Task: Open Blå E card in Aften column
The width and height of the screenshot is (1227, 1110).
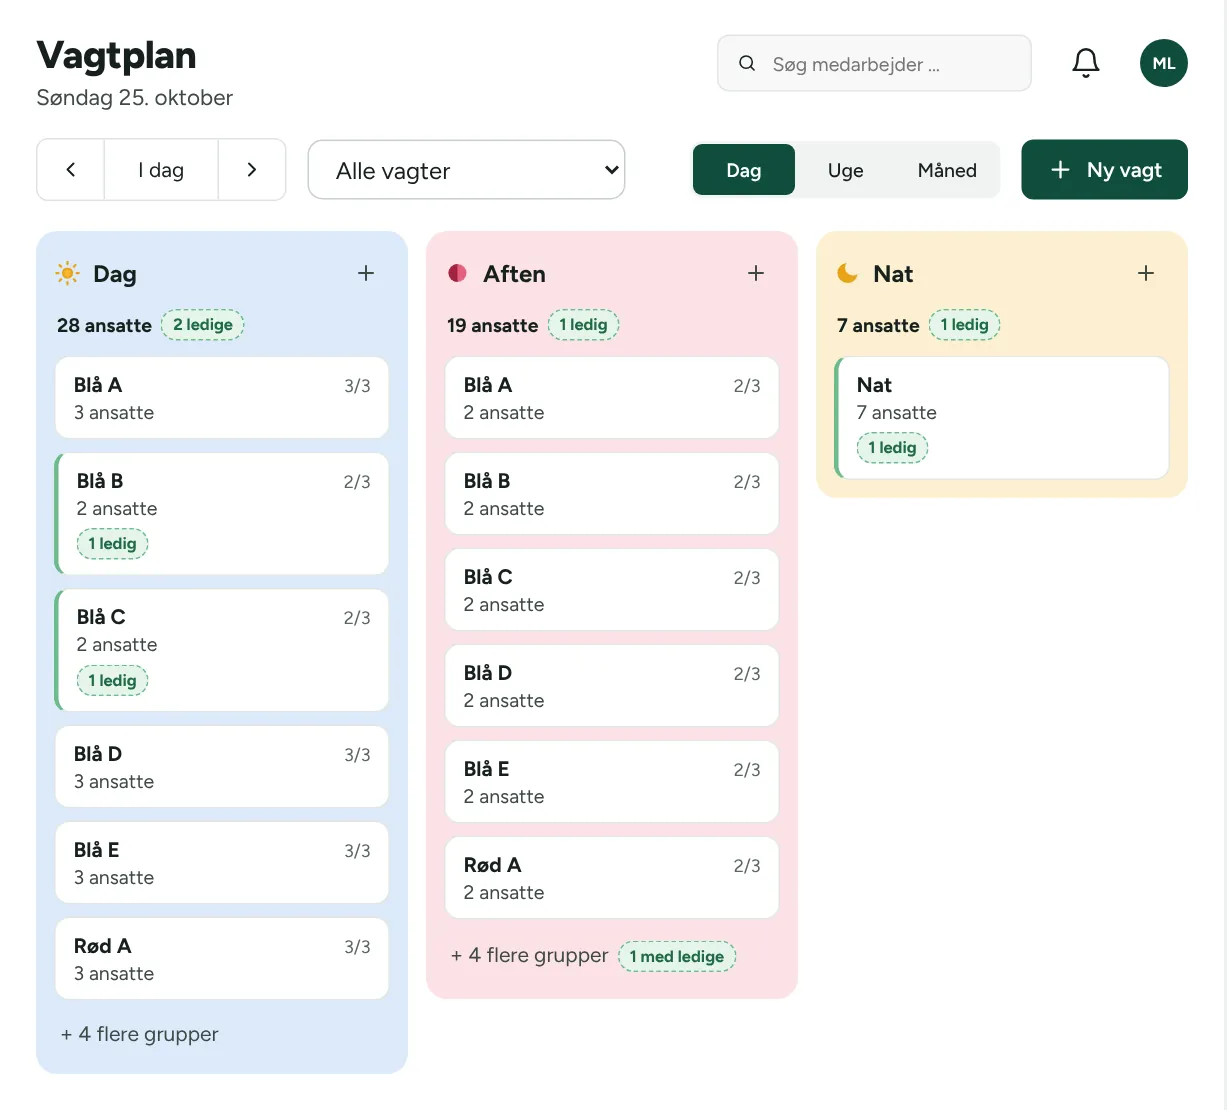Action: point(612,782)
